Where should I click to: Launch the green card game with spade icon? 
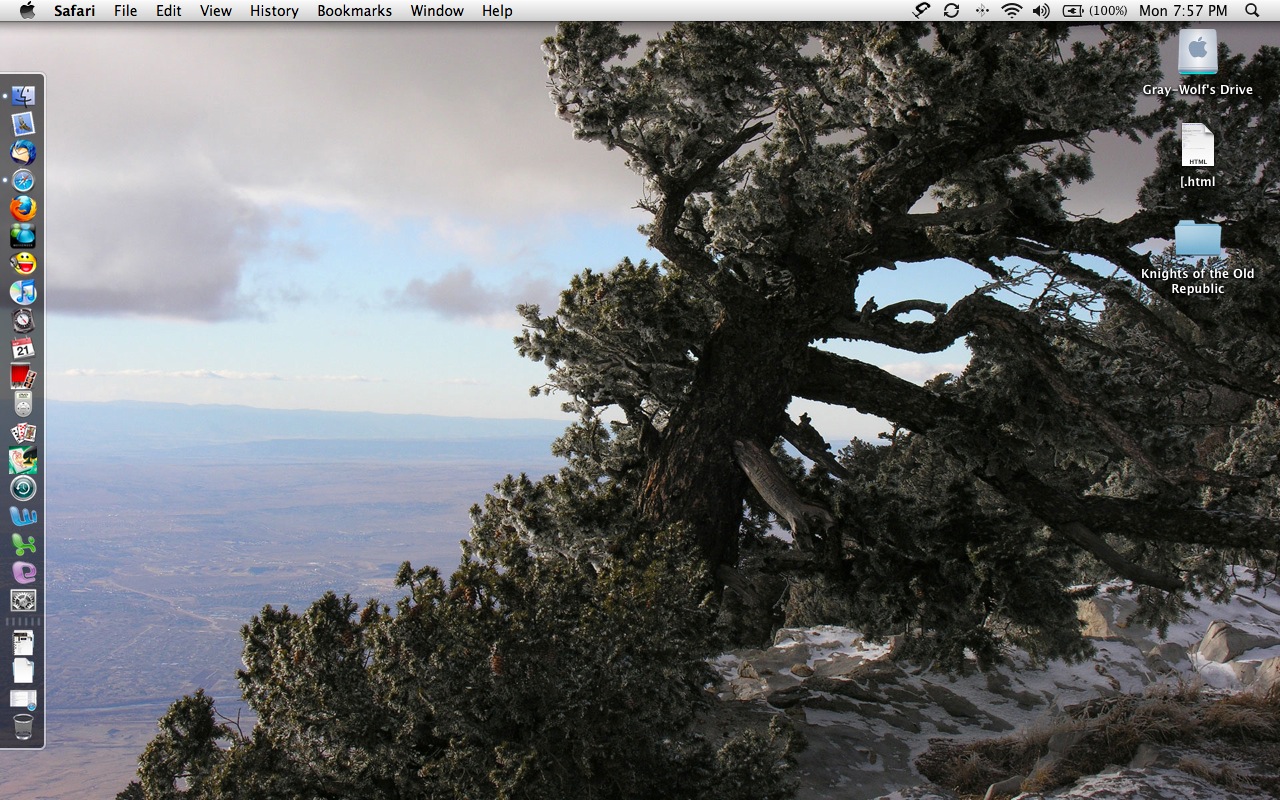coord(23,460)
